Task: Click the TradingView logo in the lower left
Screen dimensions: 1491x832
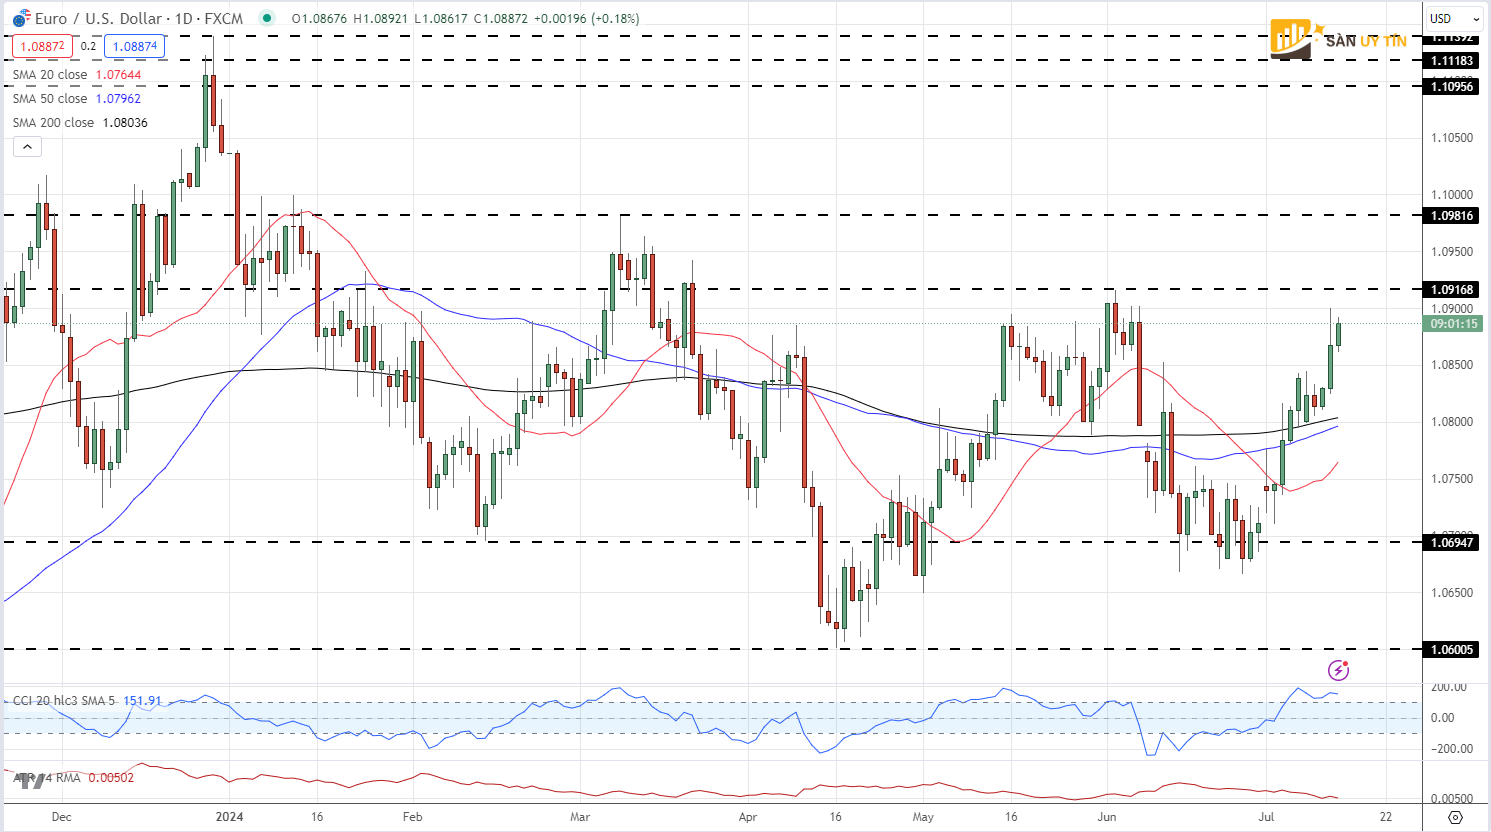Action: pyautogui.click(x=30, y=780)
